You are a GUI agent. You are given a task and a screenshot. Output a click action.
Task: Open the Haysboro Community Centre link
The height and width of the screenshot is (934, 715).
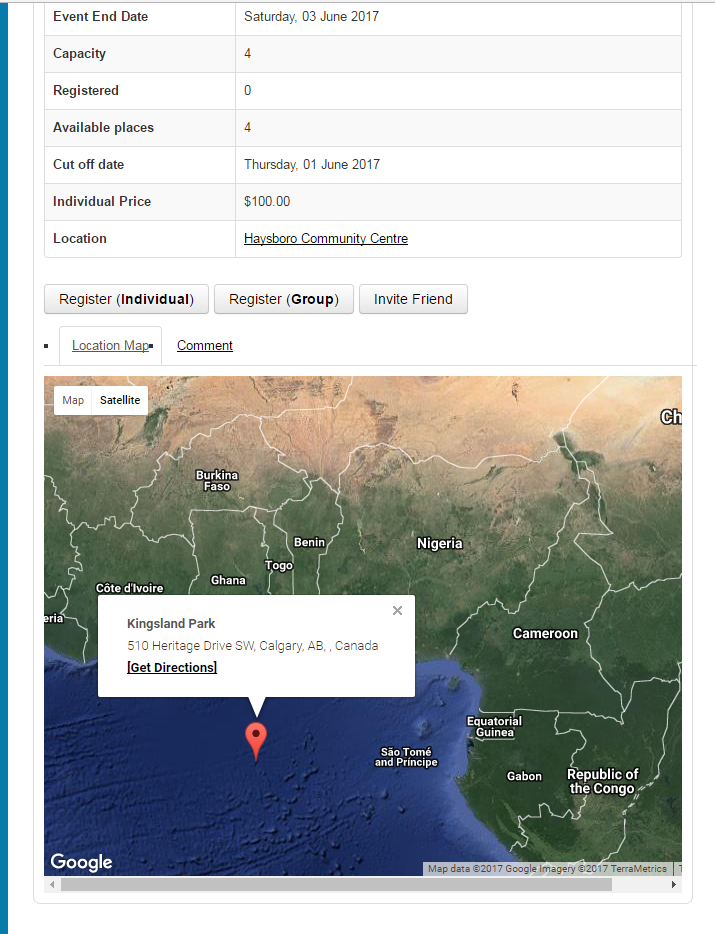(326, 238)
